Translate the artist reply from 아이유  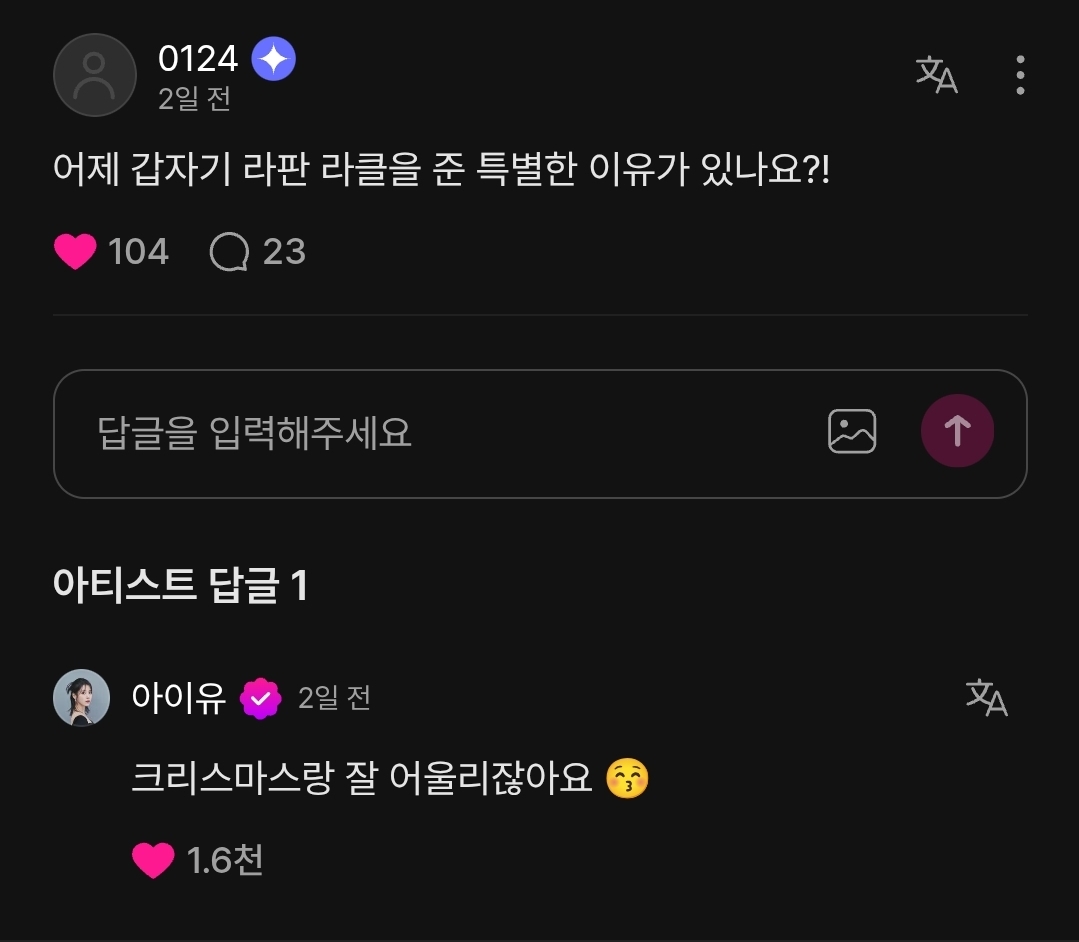pyautogui.click(x=986, y=697)
